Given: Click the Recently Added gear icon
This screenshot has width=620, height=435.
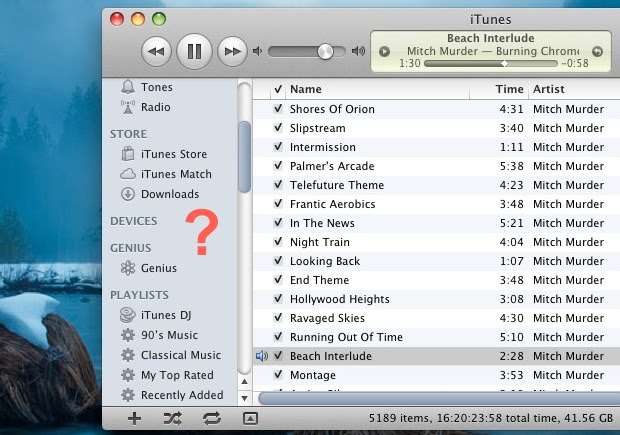Looking at the screenshot, I should click(x=128, y=395).
